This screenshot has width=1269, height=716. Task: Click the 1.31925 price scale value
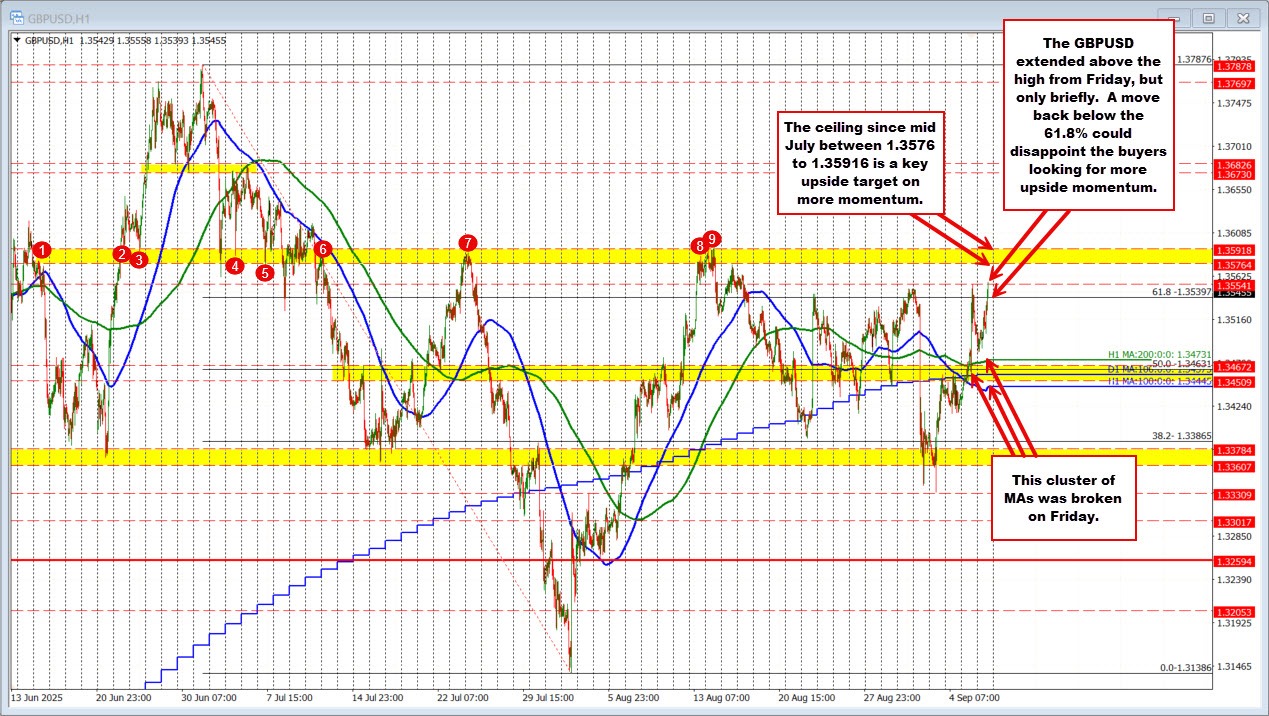pyautogui.click(x=1233, y=623)
